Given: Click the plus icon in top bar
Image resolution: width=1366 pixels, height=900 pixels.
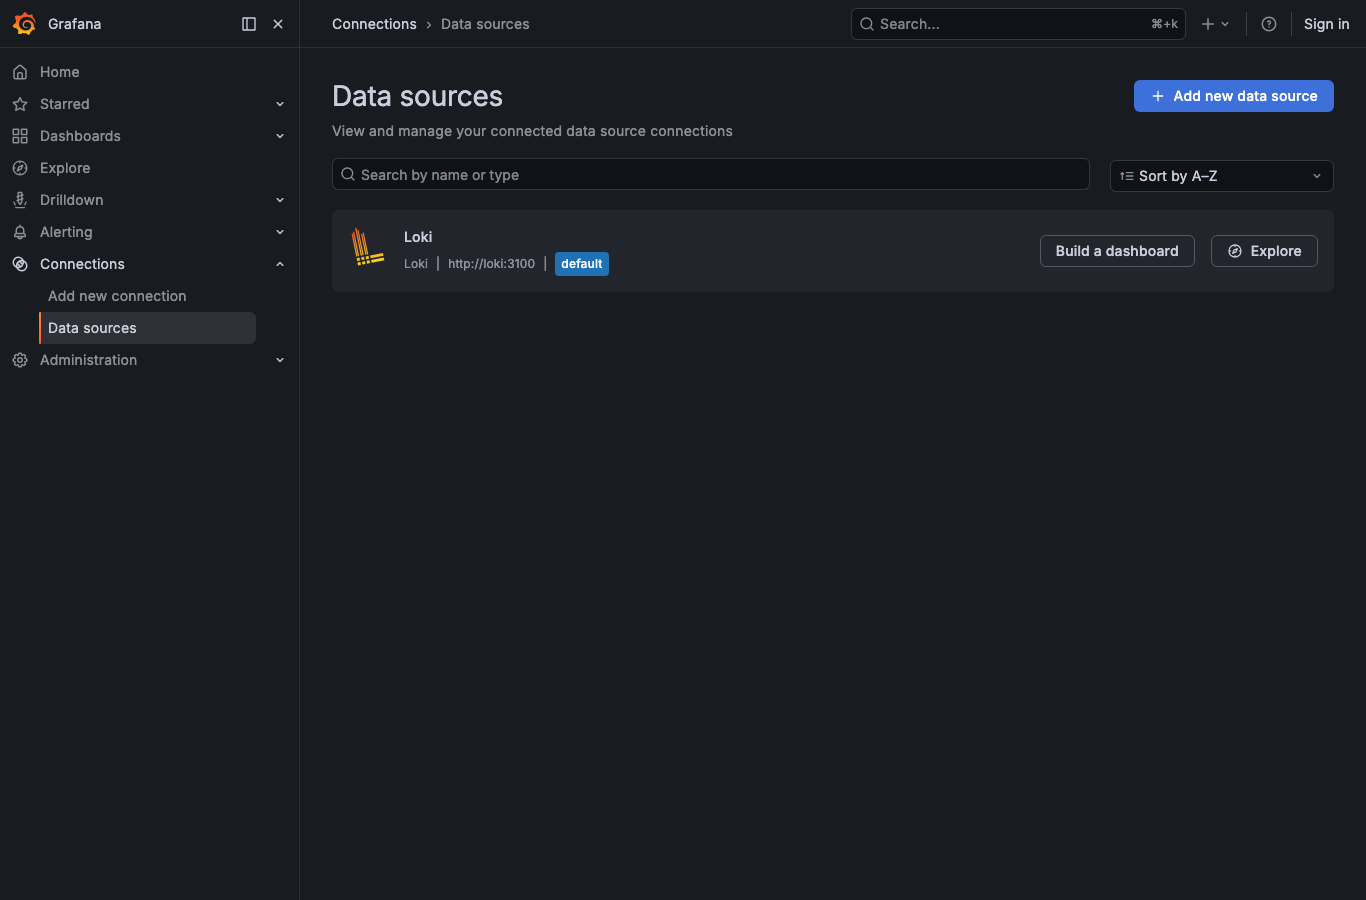Looking at the screenshot, I should pyautogui.click(x=1208, y=24).
